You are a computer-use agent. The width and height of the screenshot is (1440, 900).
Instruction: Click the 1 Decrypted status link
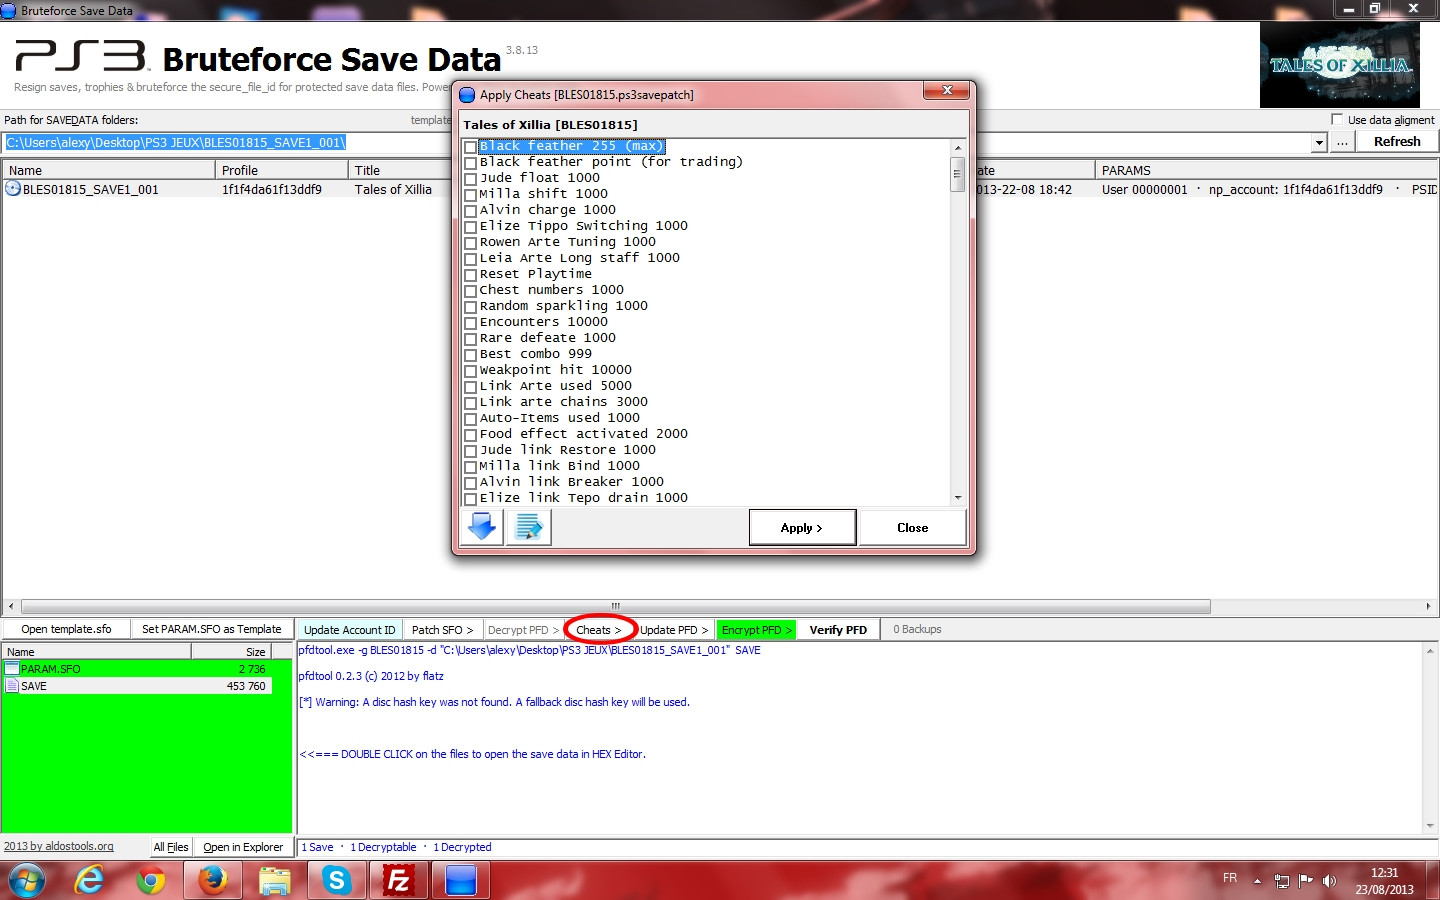[462, 847]
